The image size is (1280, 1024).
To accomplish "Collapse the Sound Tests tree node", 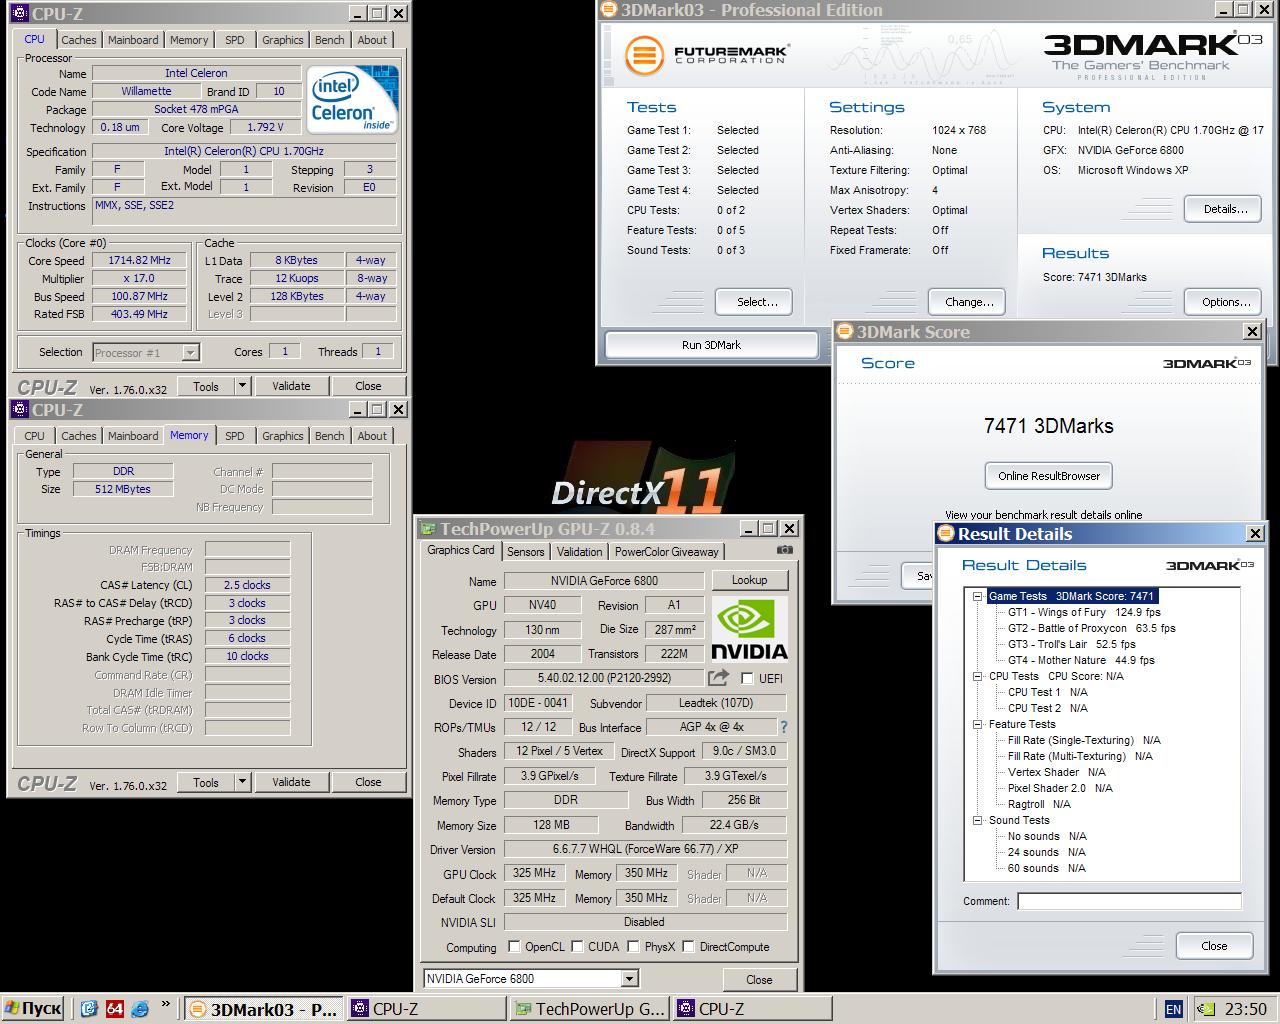I will 978,820.
